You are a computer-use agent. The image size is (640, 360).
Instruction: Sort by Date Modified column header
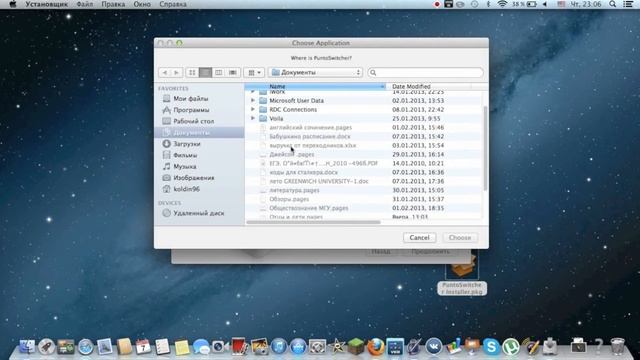[x=429, y=86]
